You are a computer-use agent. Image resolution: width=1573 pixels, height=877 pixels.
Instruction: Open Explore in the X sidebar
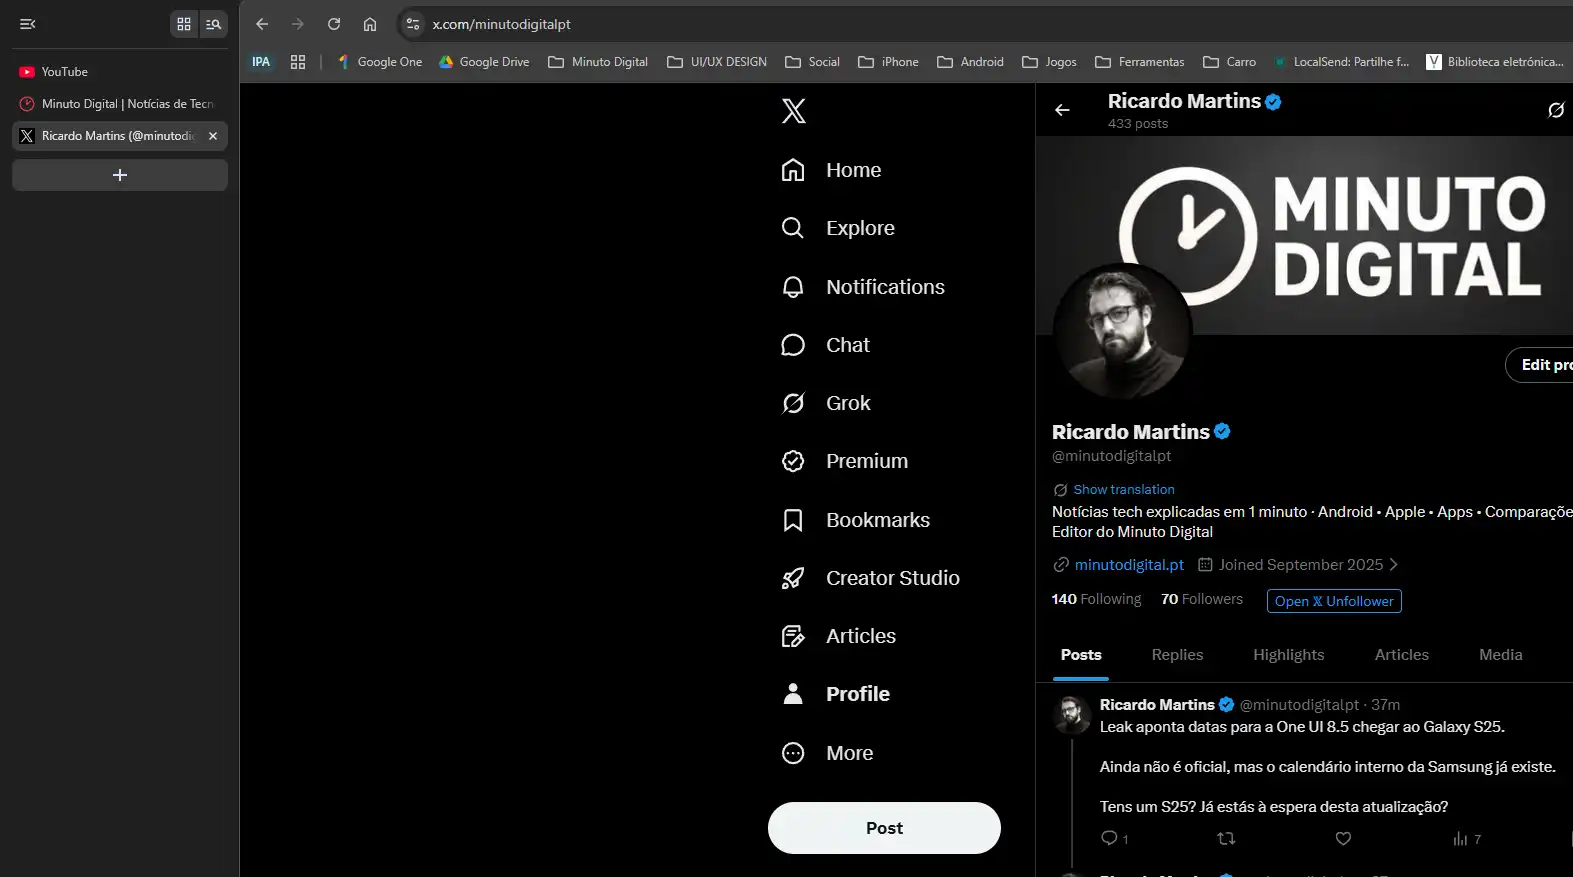838,228
